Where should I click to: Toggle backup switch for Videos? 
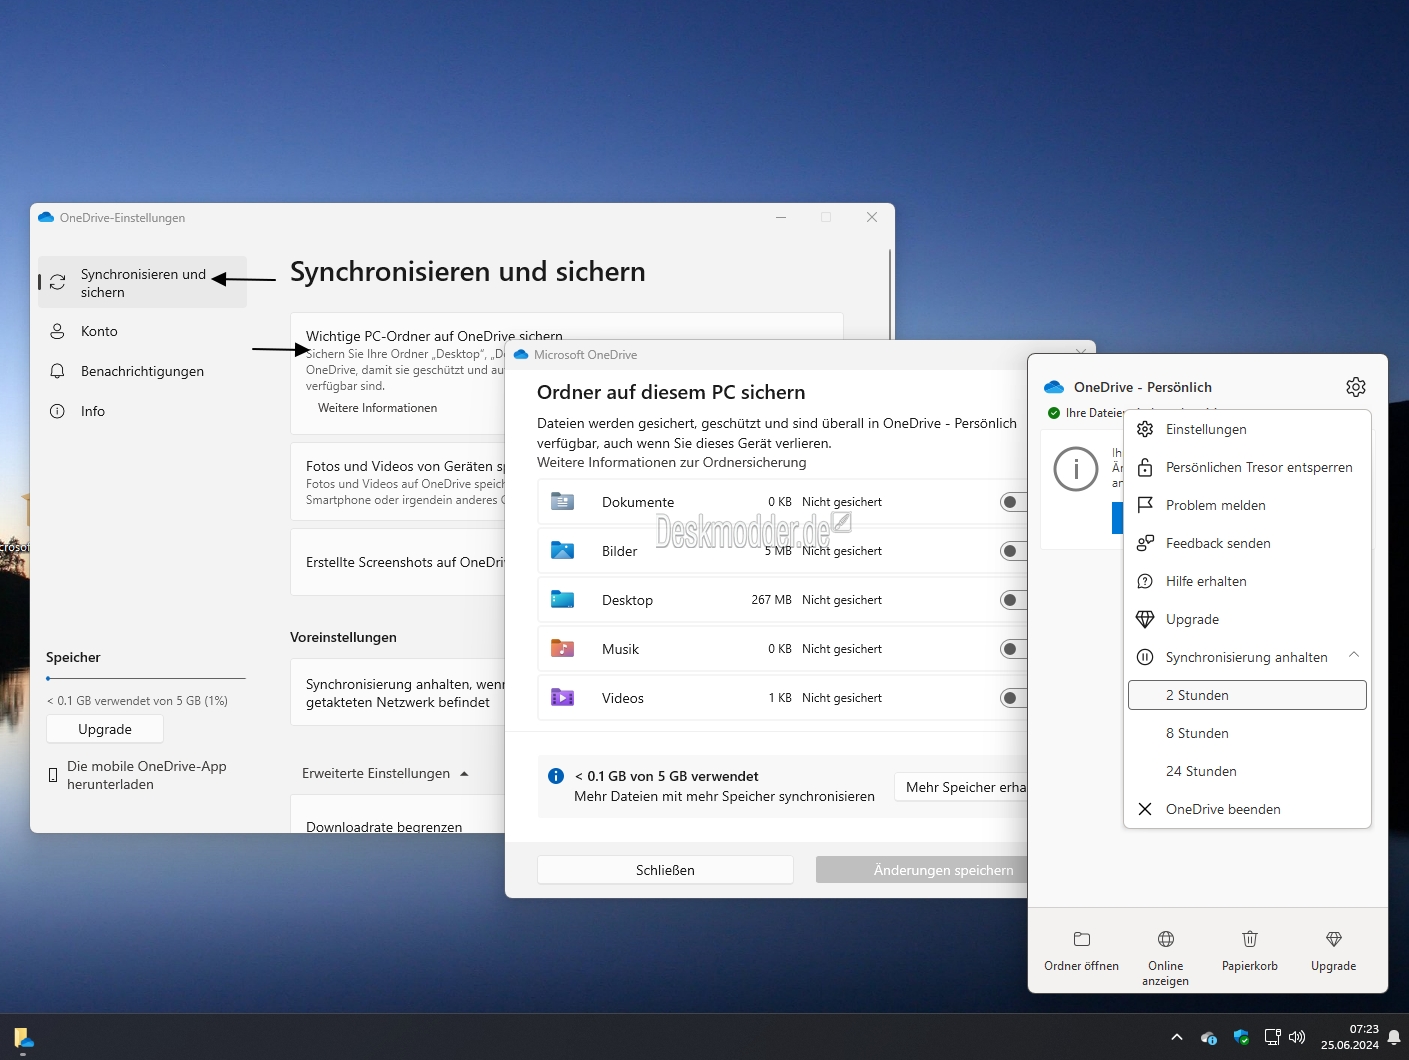pyautogui.click(x=1013, y=698)
